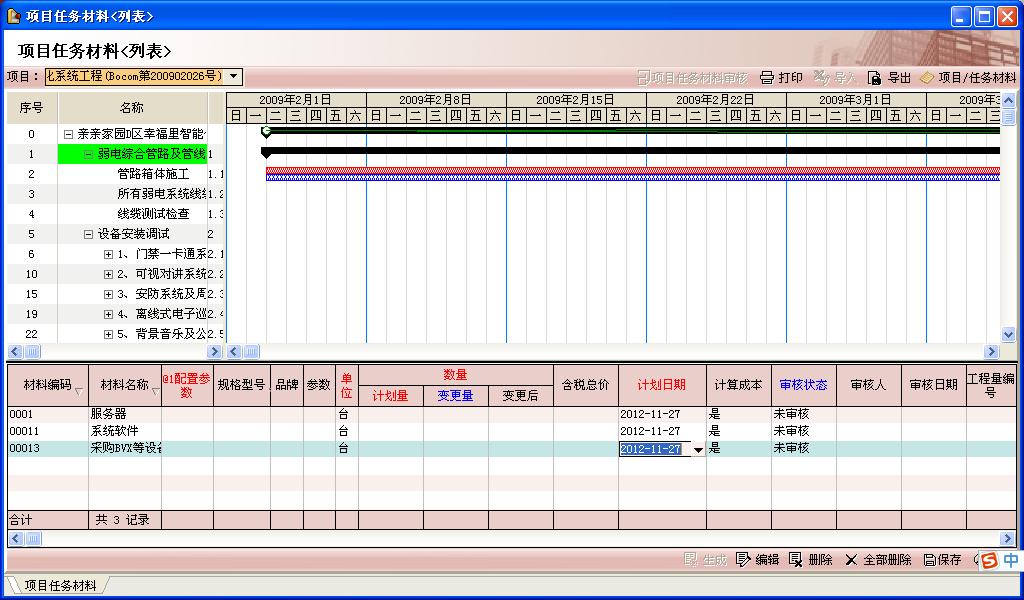Select the 管路箱体施工 task row

pyautogui.click(x=153, y=174)
